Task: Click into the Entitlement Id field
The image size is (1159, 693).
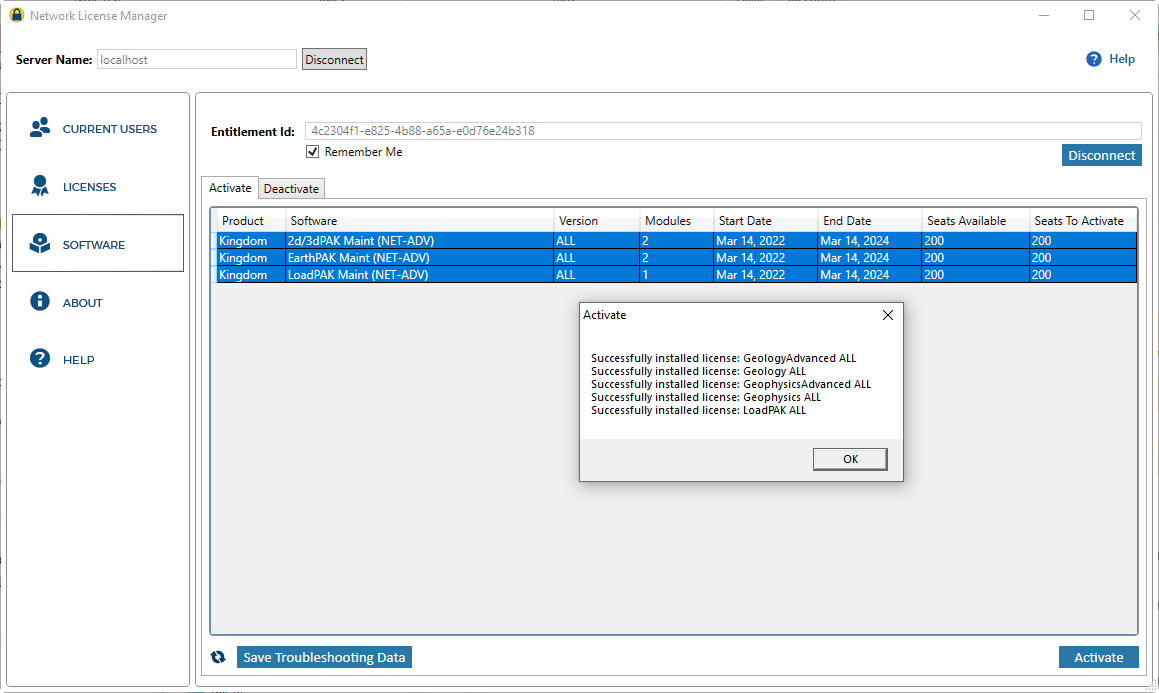Action: tap(723, 131)
